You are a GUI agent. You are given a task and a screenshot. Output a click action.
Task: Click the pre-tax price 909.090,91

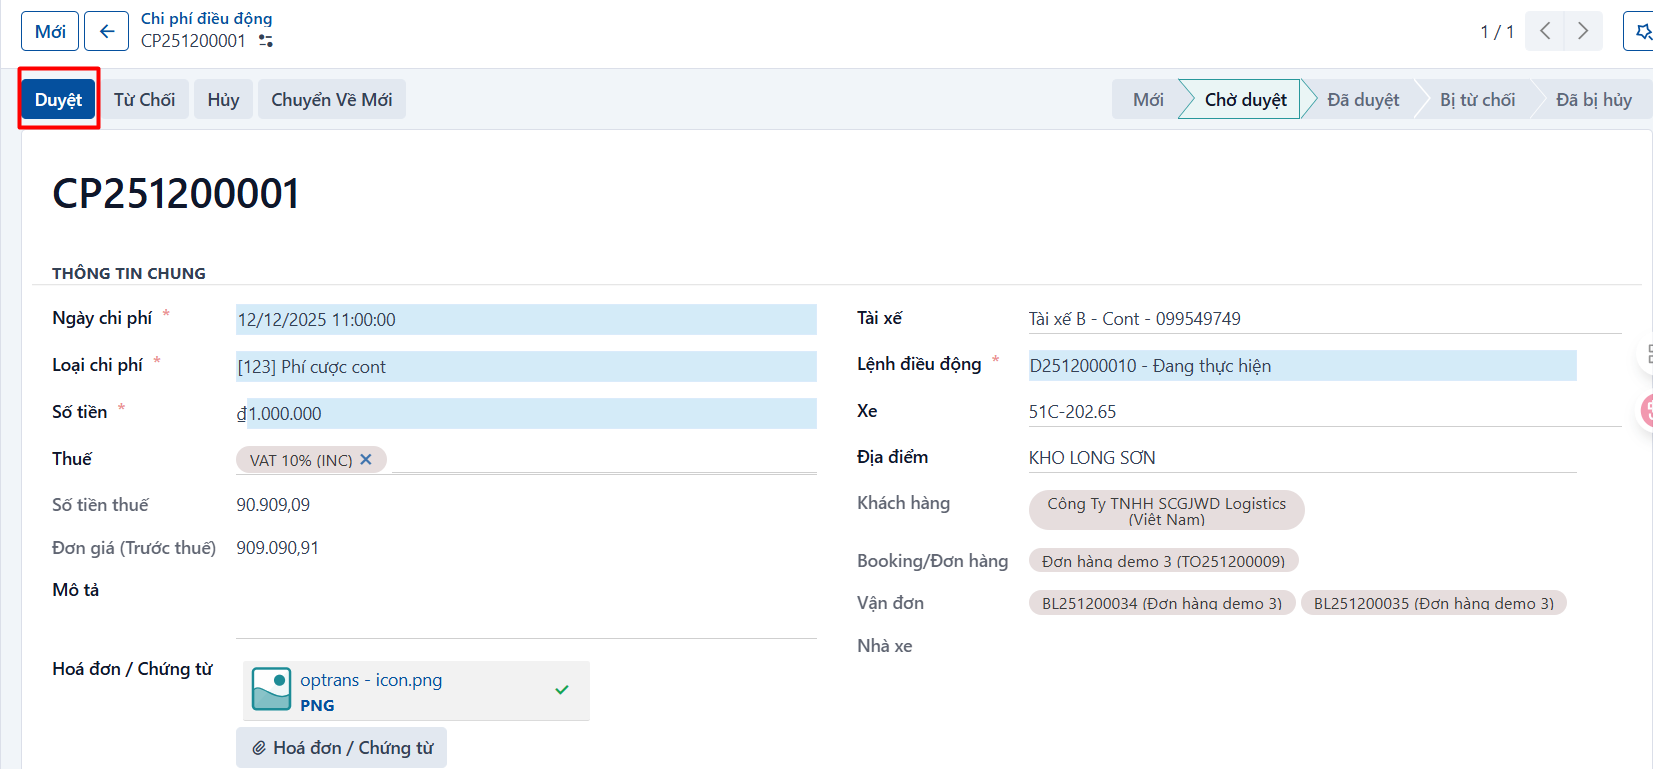(x=278, y=548)
